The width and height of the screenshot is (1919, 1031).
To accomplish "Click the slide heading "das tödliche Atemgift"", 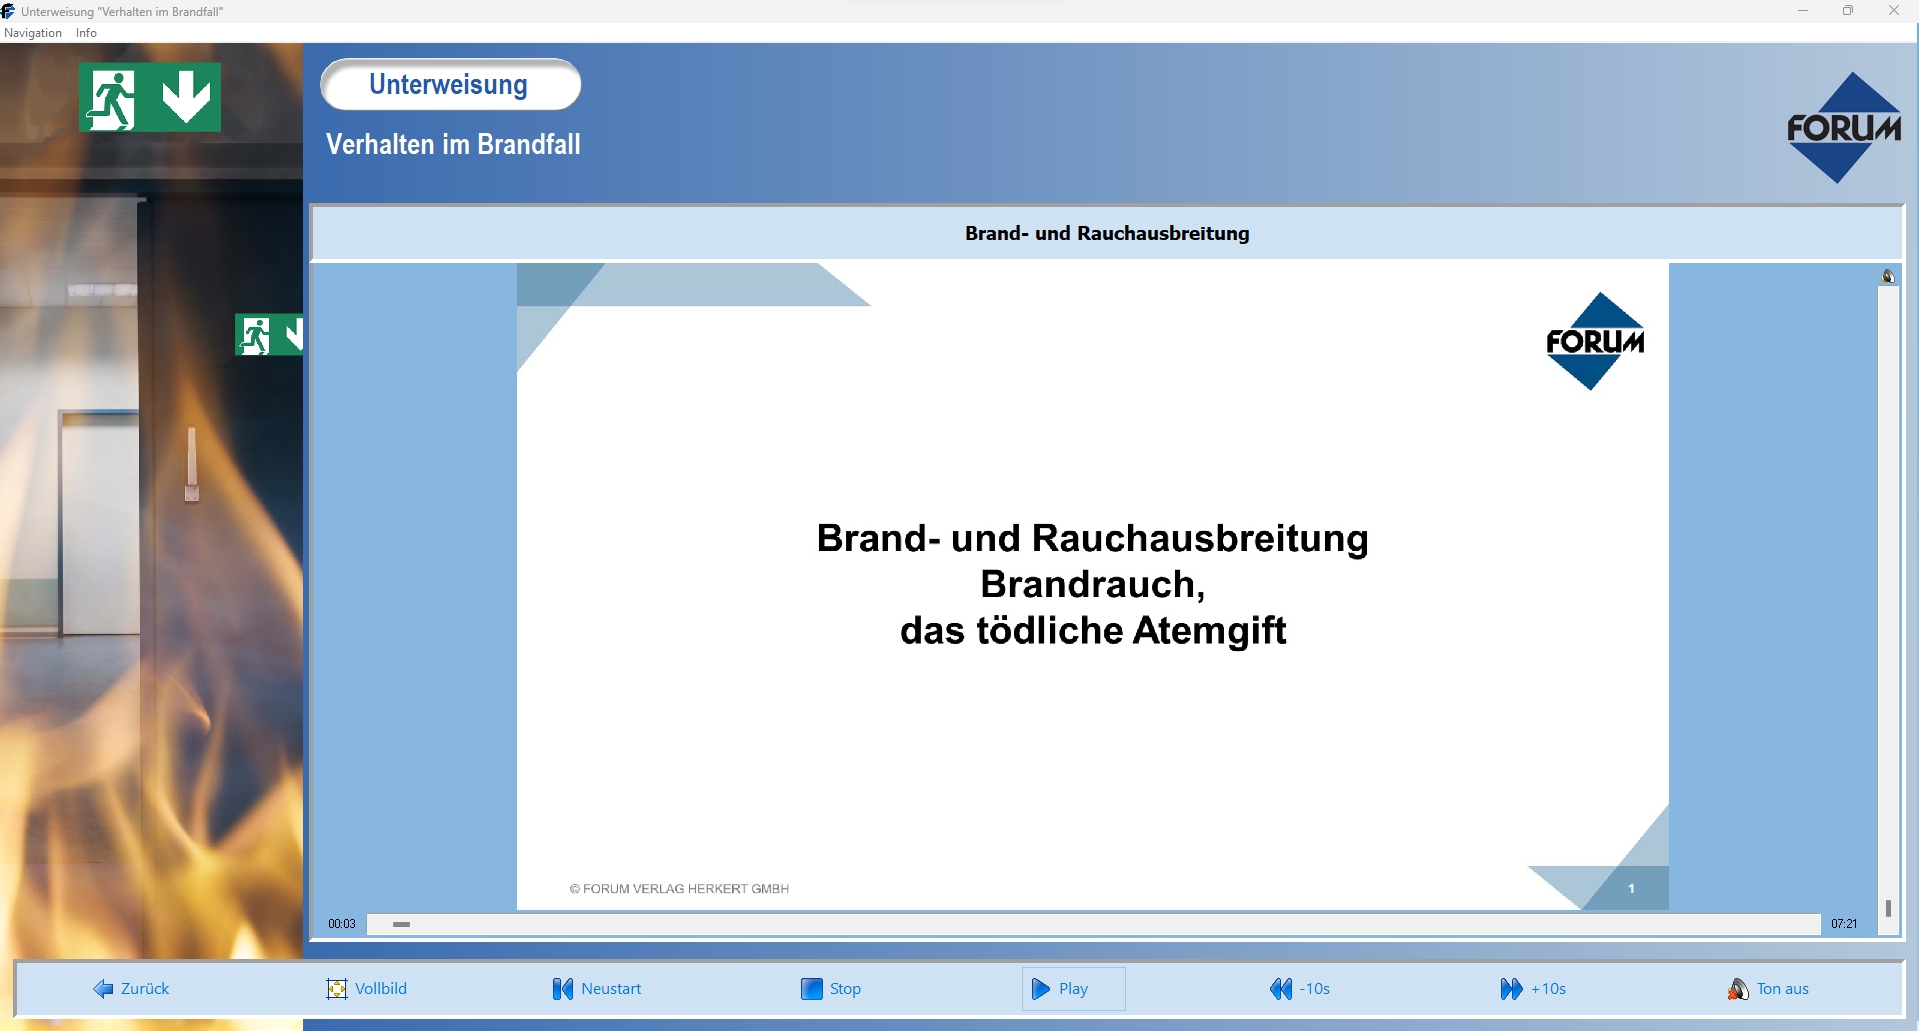I will [x=1093, y=630].
